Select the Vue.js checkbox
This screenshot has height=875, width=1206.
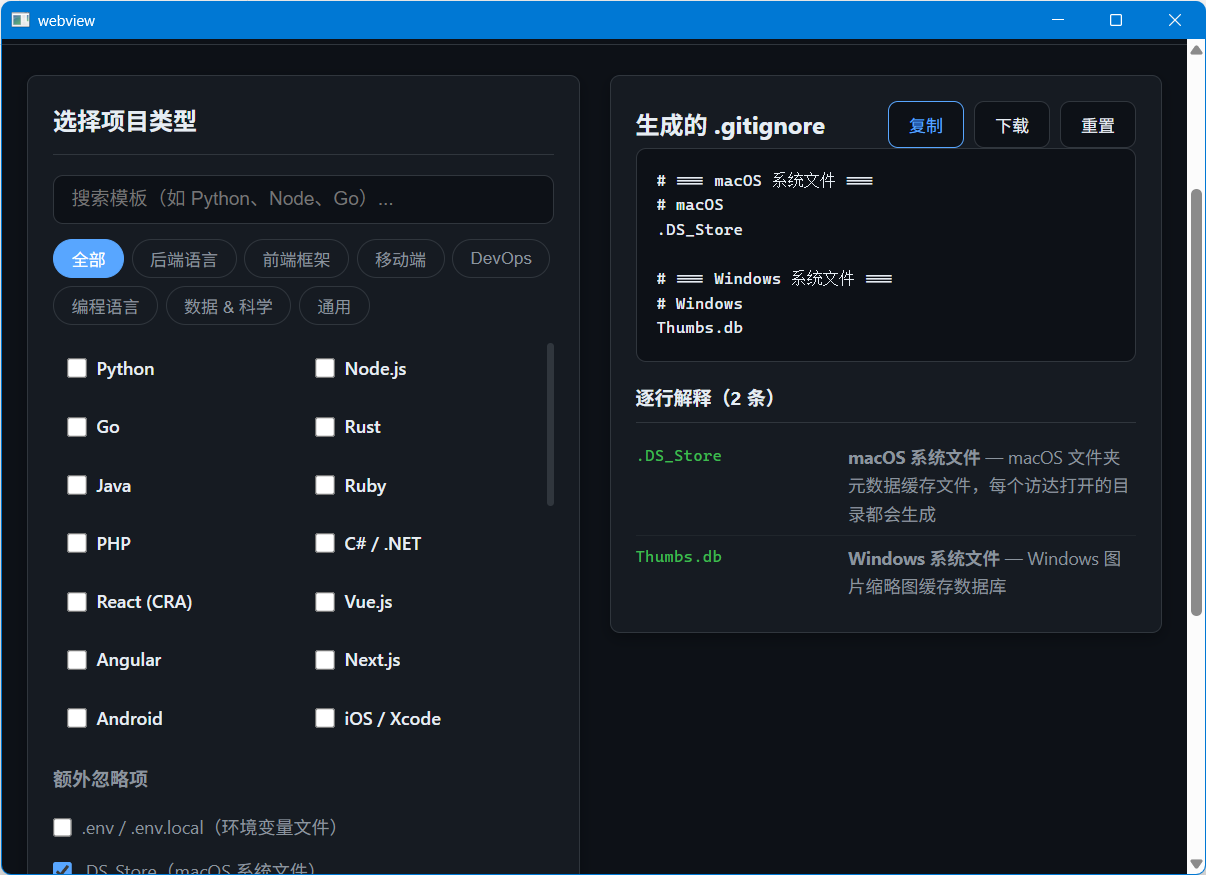pos(325,602)
